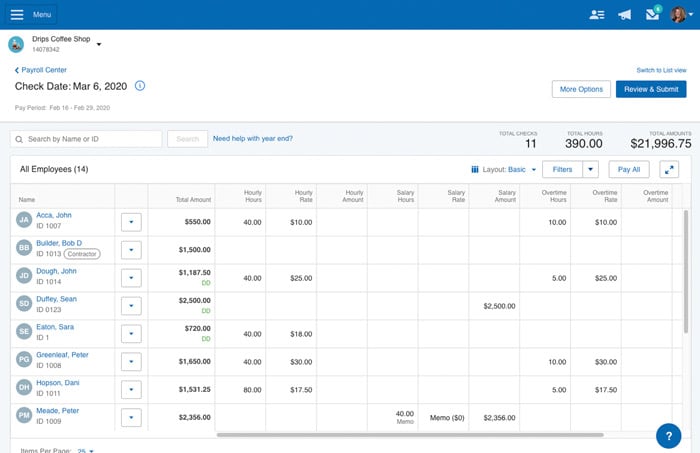Expand row options for Eaton, Sara
Image resolution: width=700 pixels, height=453 pixels.
[x=131, y=334]
